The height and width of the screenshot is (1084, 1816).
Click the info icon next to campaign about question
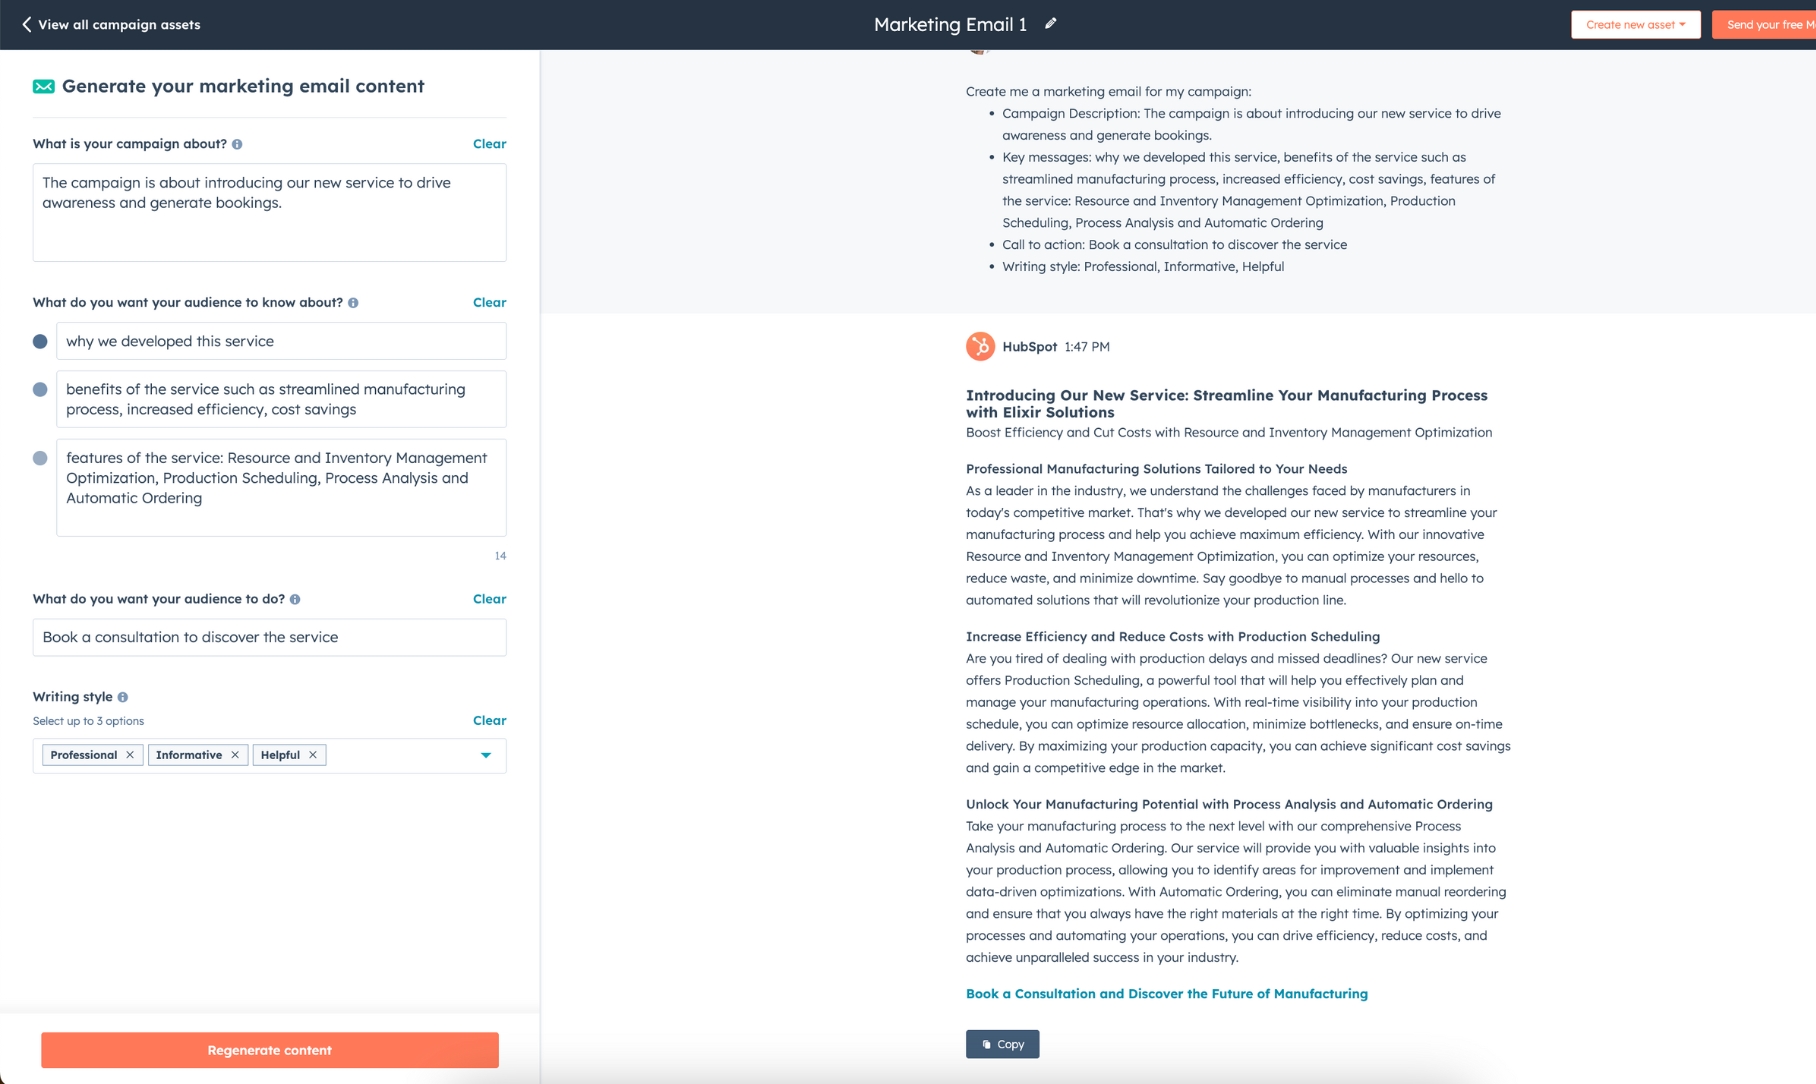(237, 144)
